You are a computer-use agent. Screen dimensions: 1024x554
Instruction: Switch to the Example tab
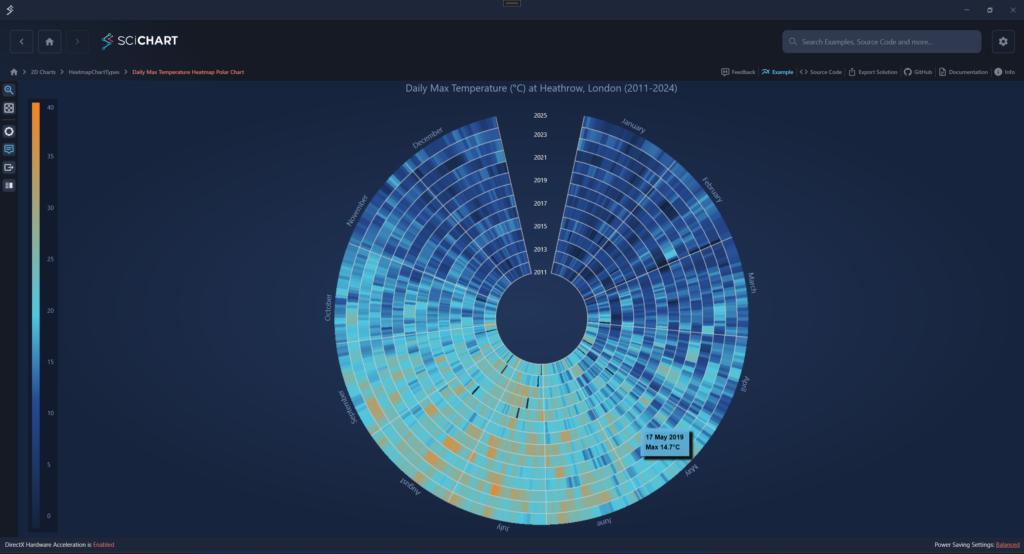[777, 72]
